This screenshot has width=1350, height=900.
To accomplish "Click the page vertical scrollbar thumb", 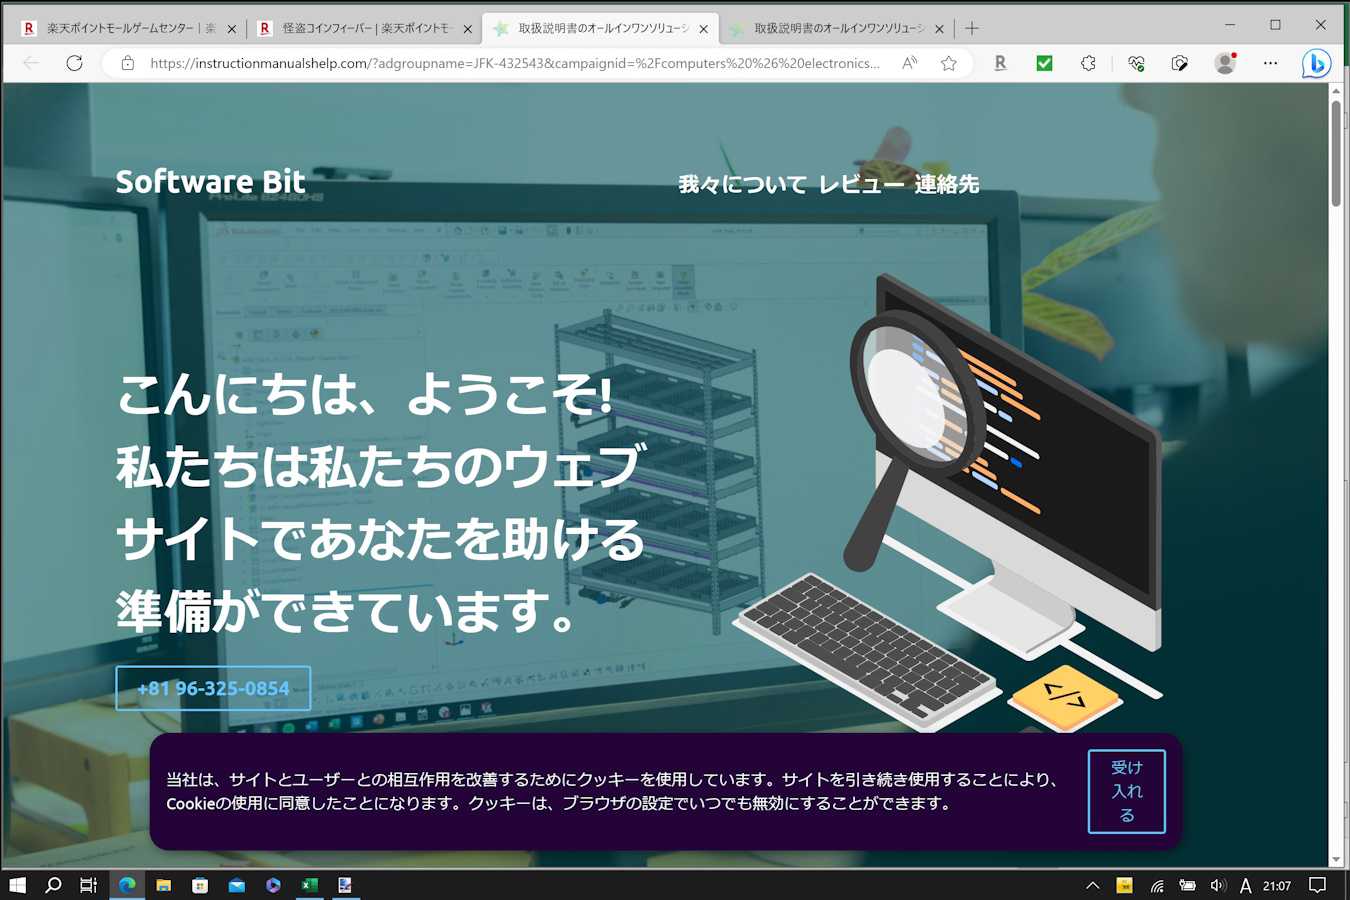I will pyautogui.click(x=1336, y=152).
